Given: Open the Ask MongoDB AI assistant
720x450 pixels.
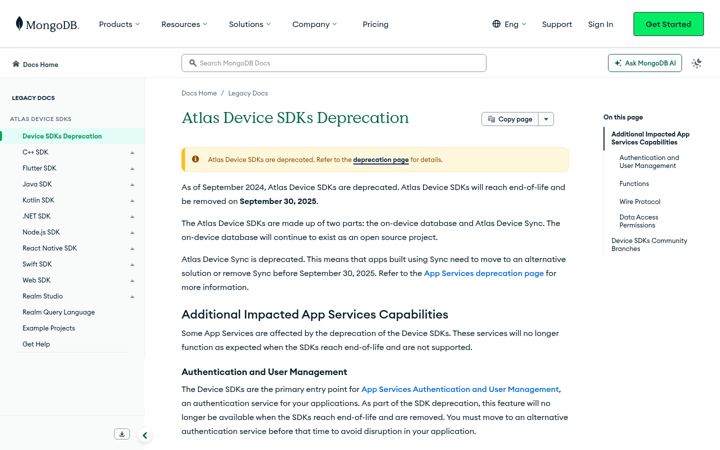Looking at the screenshot, I should coord(645,63).
